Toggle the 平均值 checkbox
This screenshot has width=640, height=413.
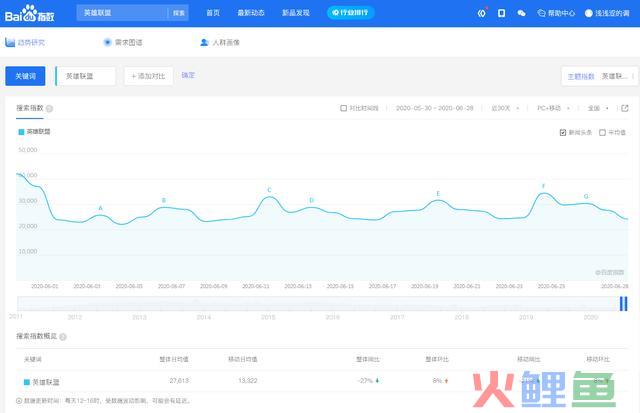point(602,133)
